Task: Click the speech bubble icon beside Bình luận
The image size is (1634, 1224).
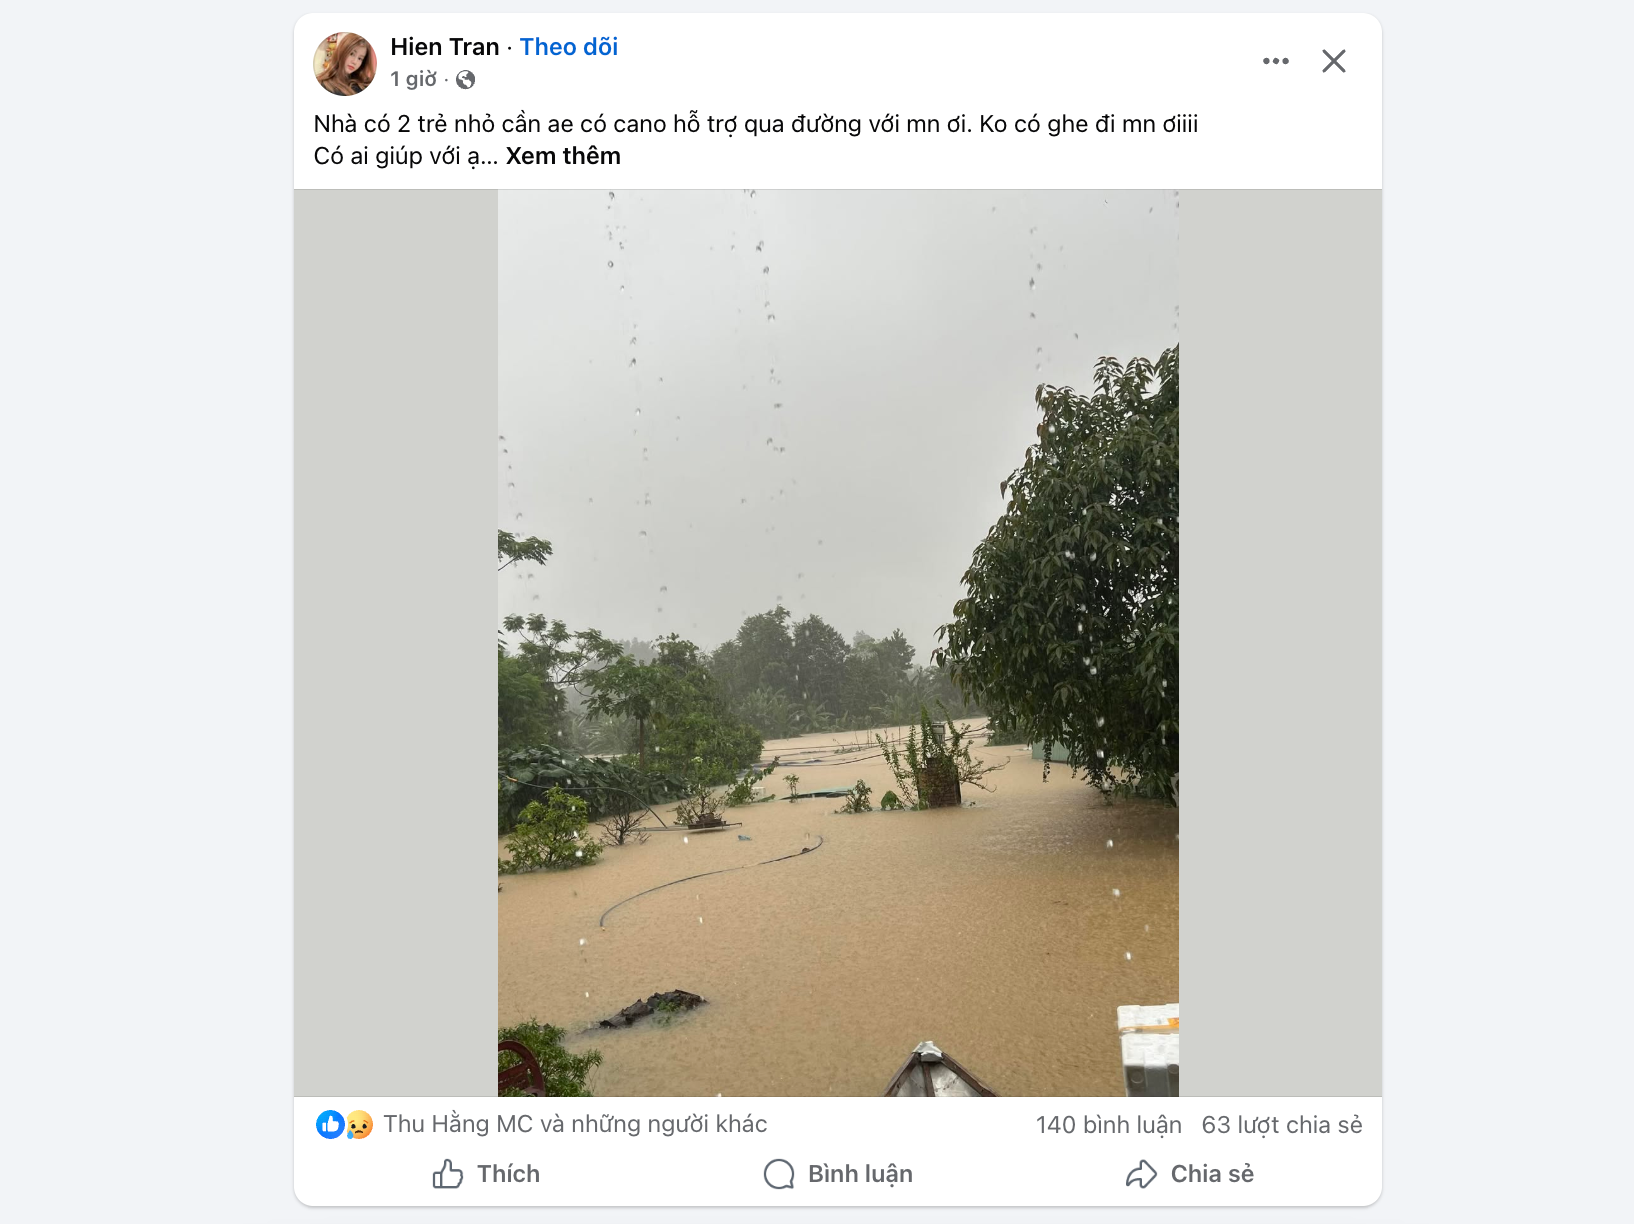Action: tap(779, 1174)
